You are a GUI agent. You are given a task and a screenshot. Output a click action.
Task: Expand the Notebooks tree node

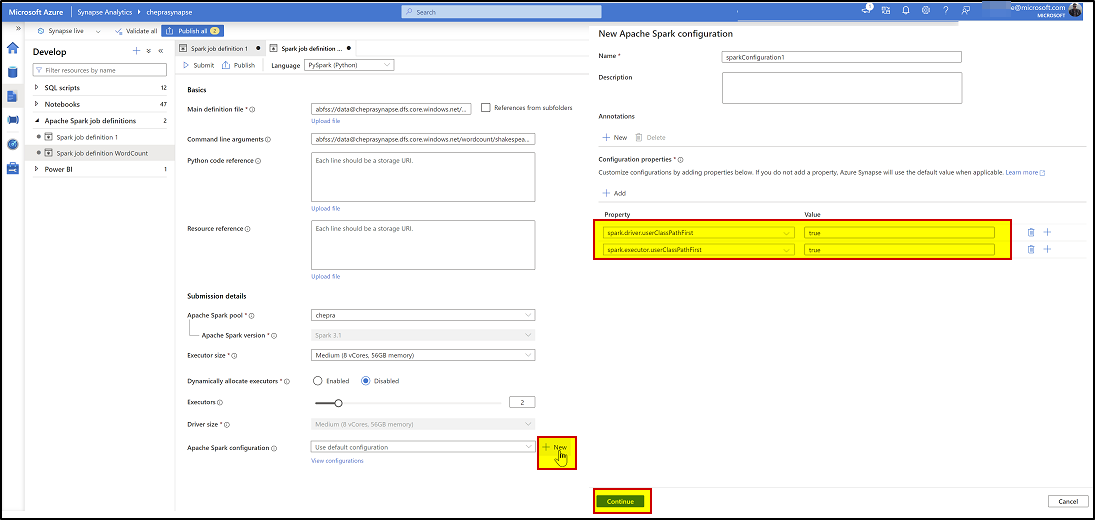click(x=37, y=104)
